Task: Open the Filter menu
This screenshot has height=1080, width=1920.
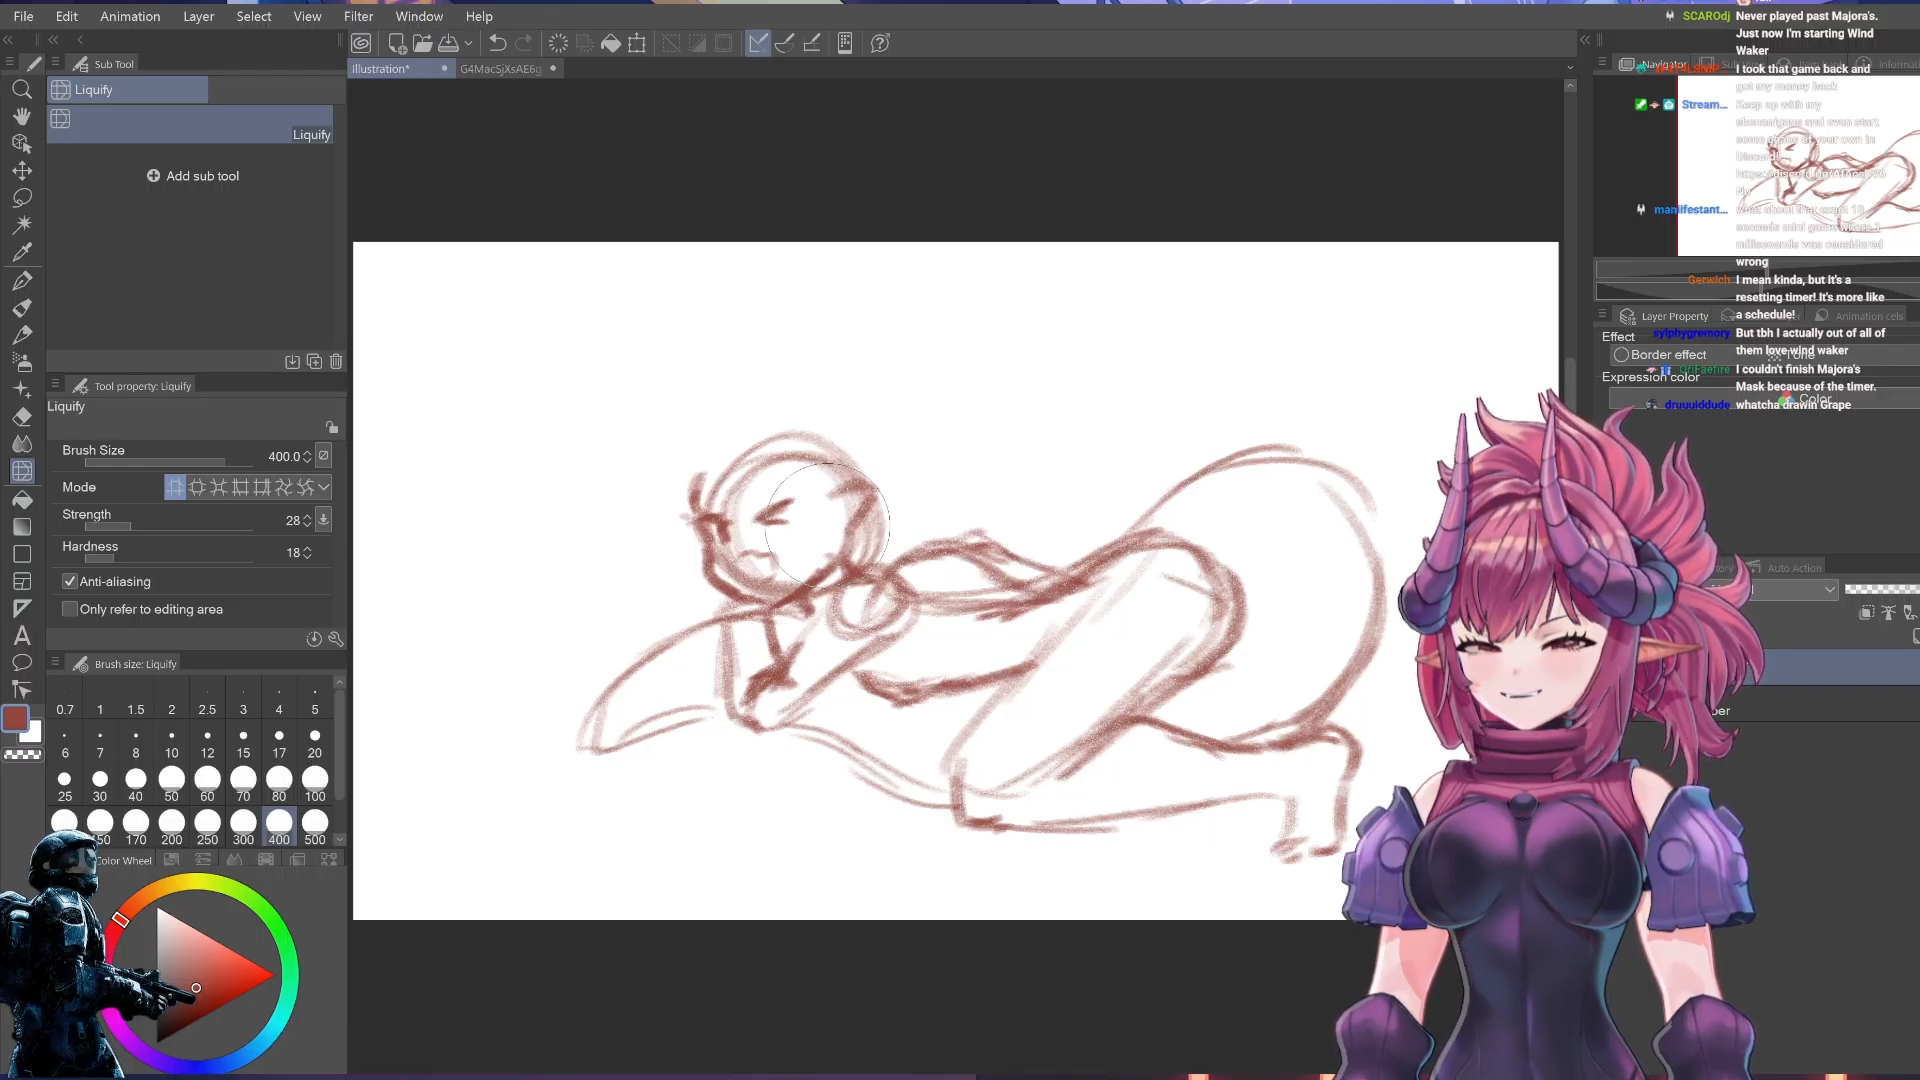Action: [x=358, y=16]
